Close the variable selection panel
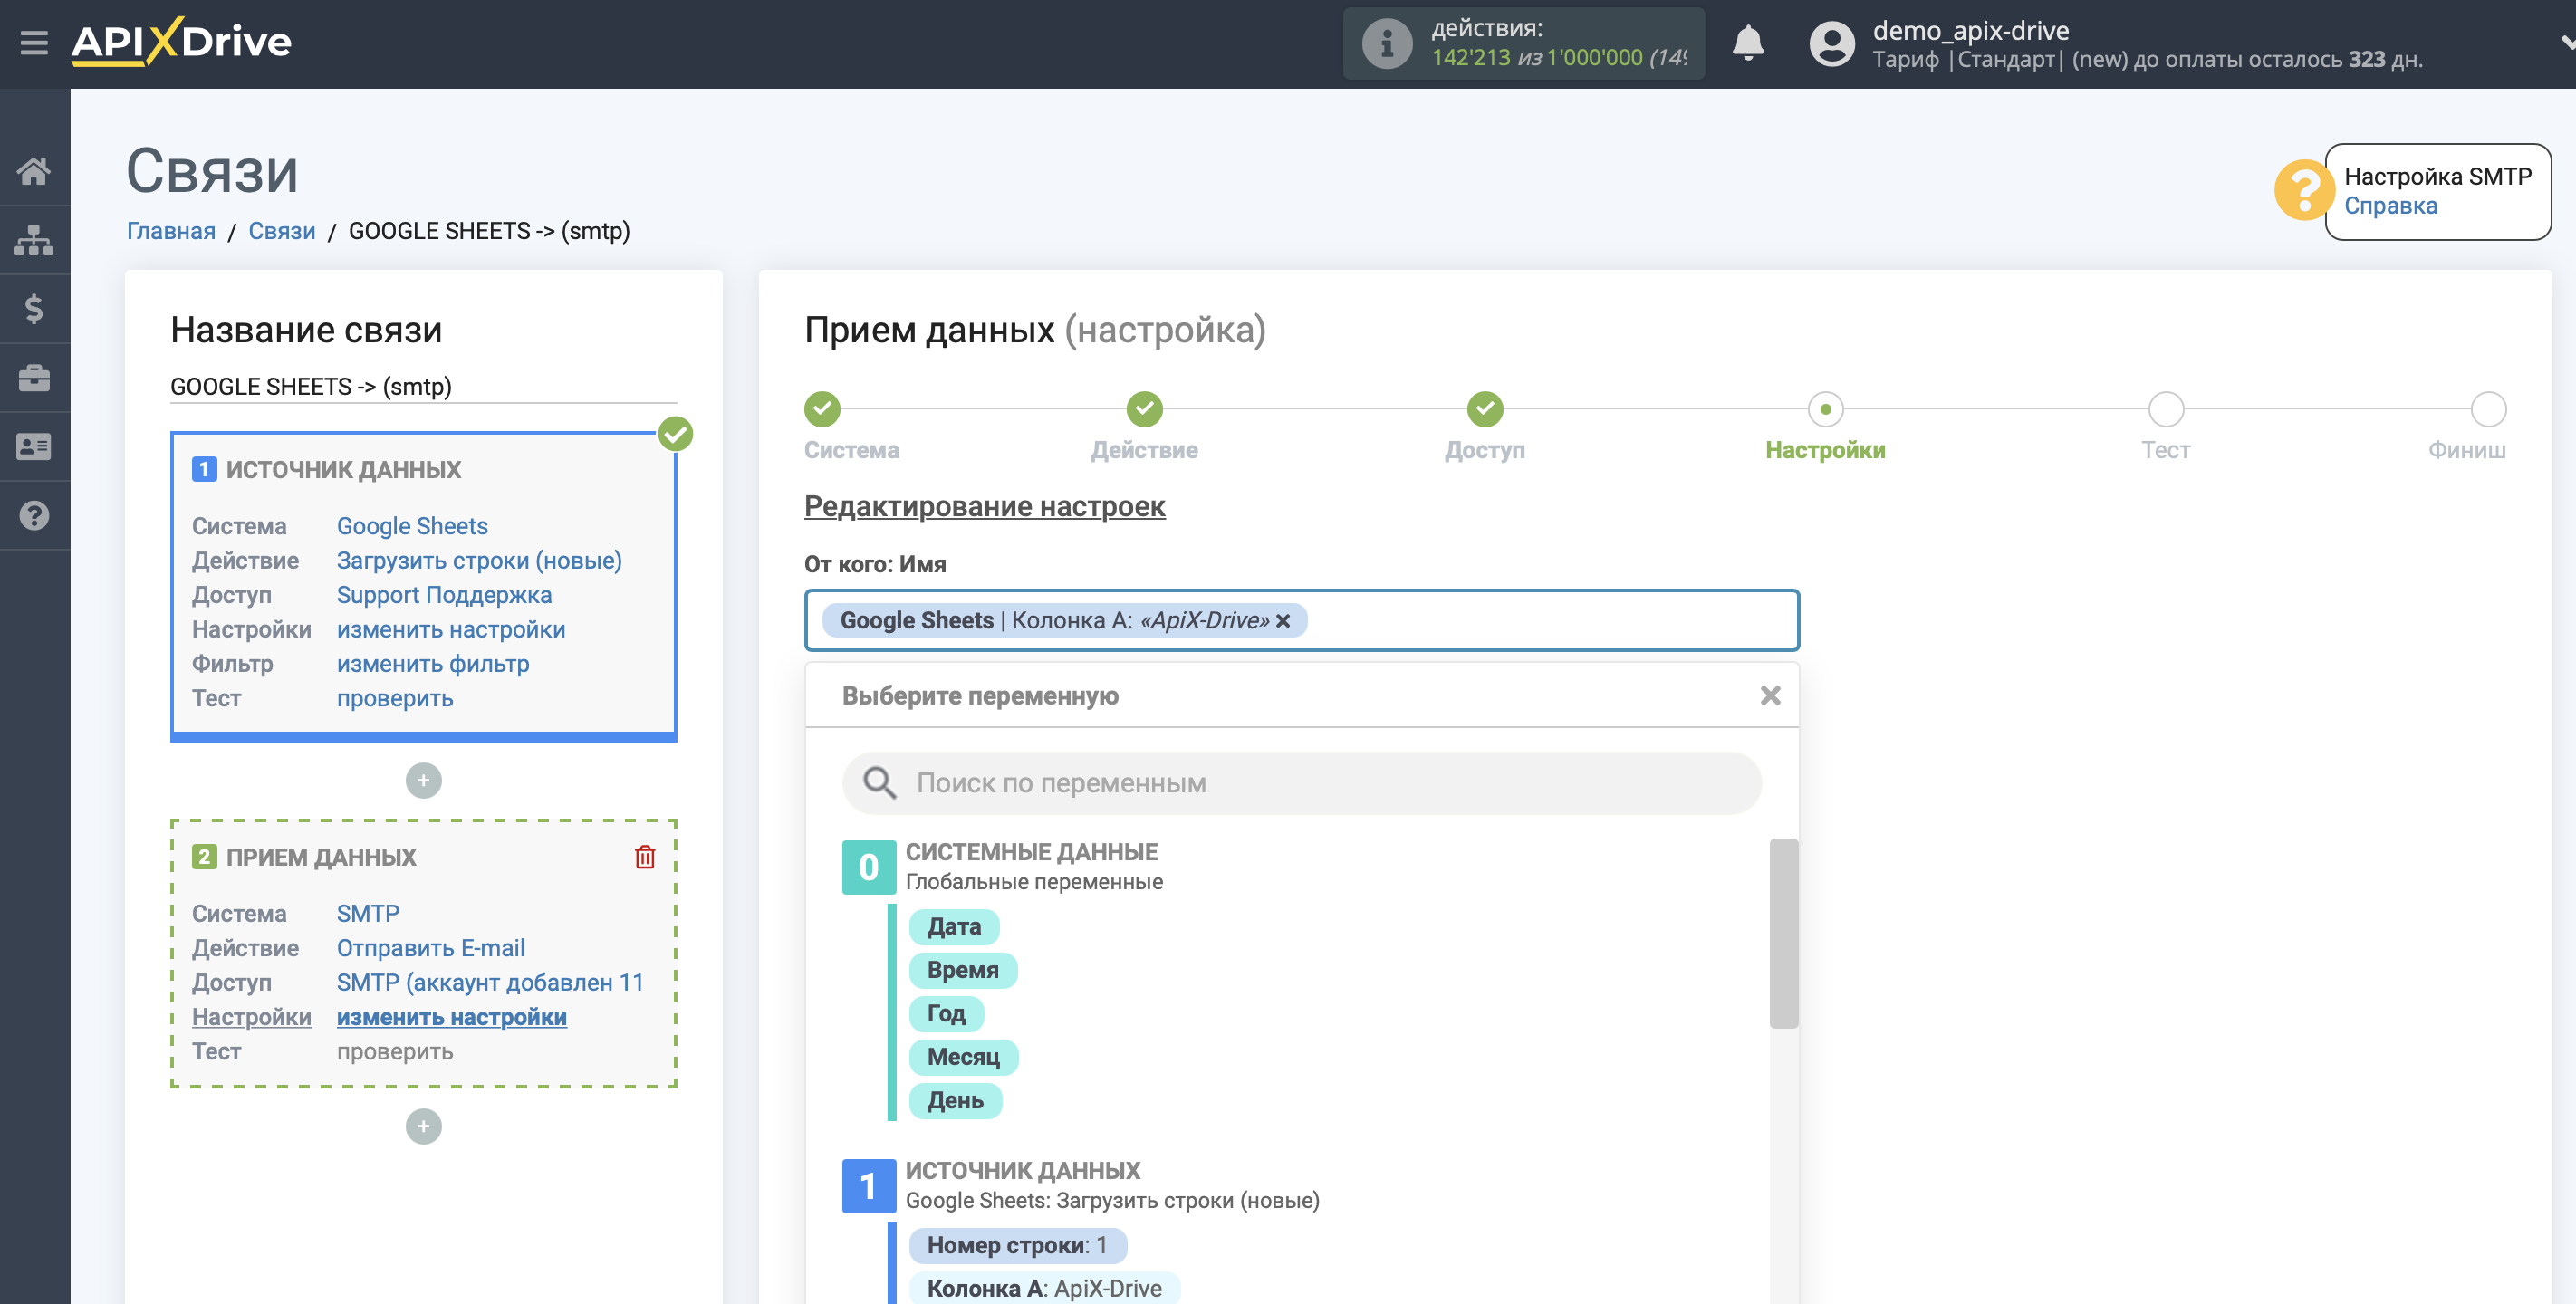The height and width of the screenshot is (1304, 2576). tap(1770, 695)
